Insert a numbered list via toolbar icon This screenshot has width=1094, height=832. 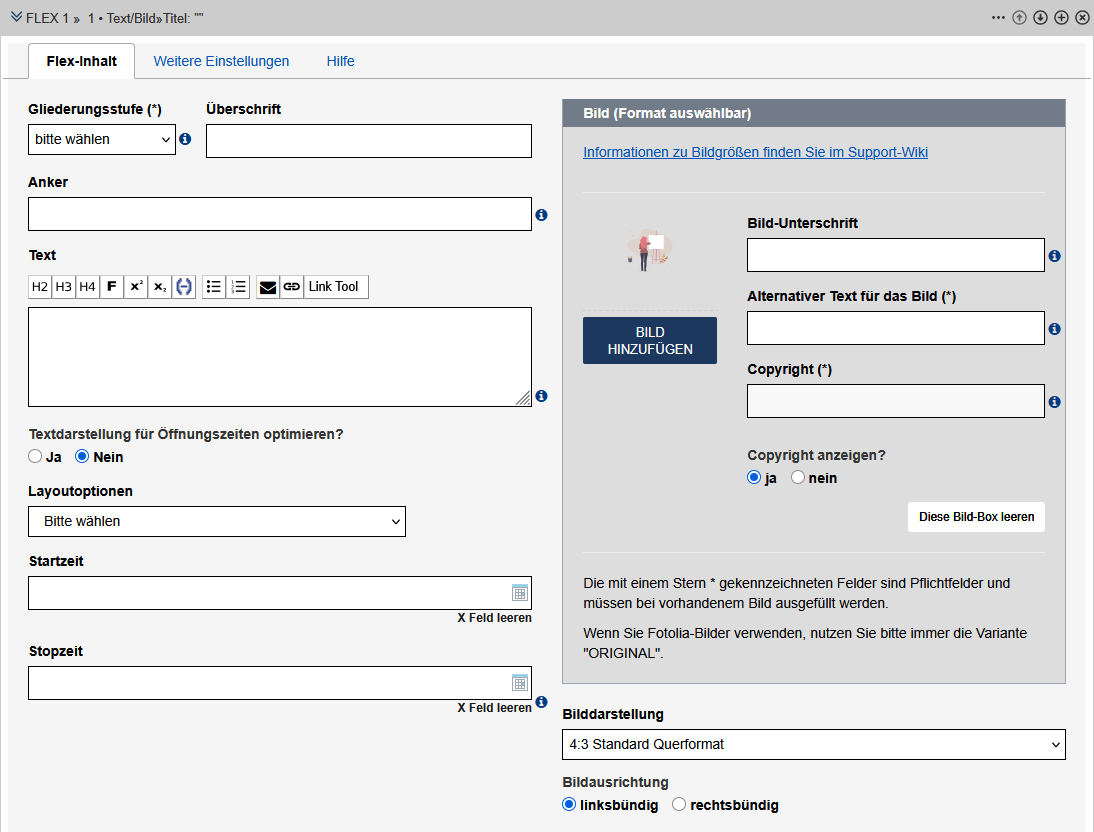[238, 287]
